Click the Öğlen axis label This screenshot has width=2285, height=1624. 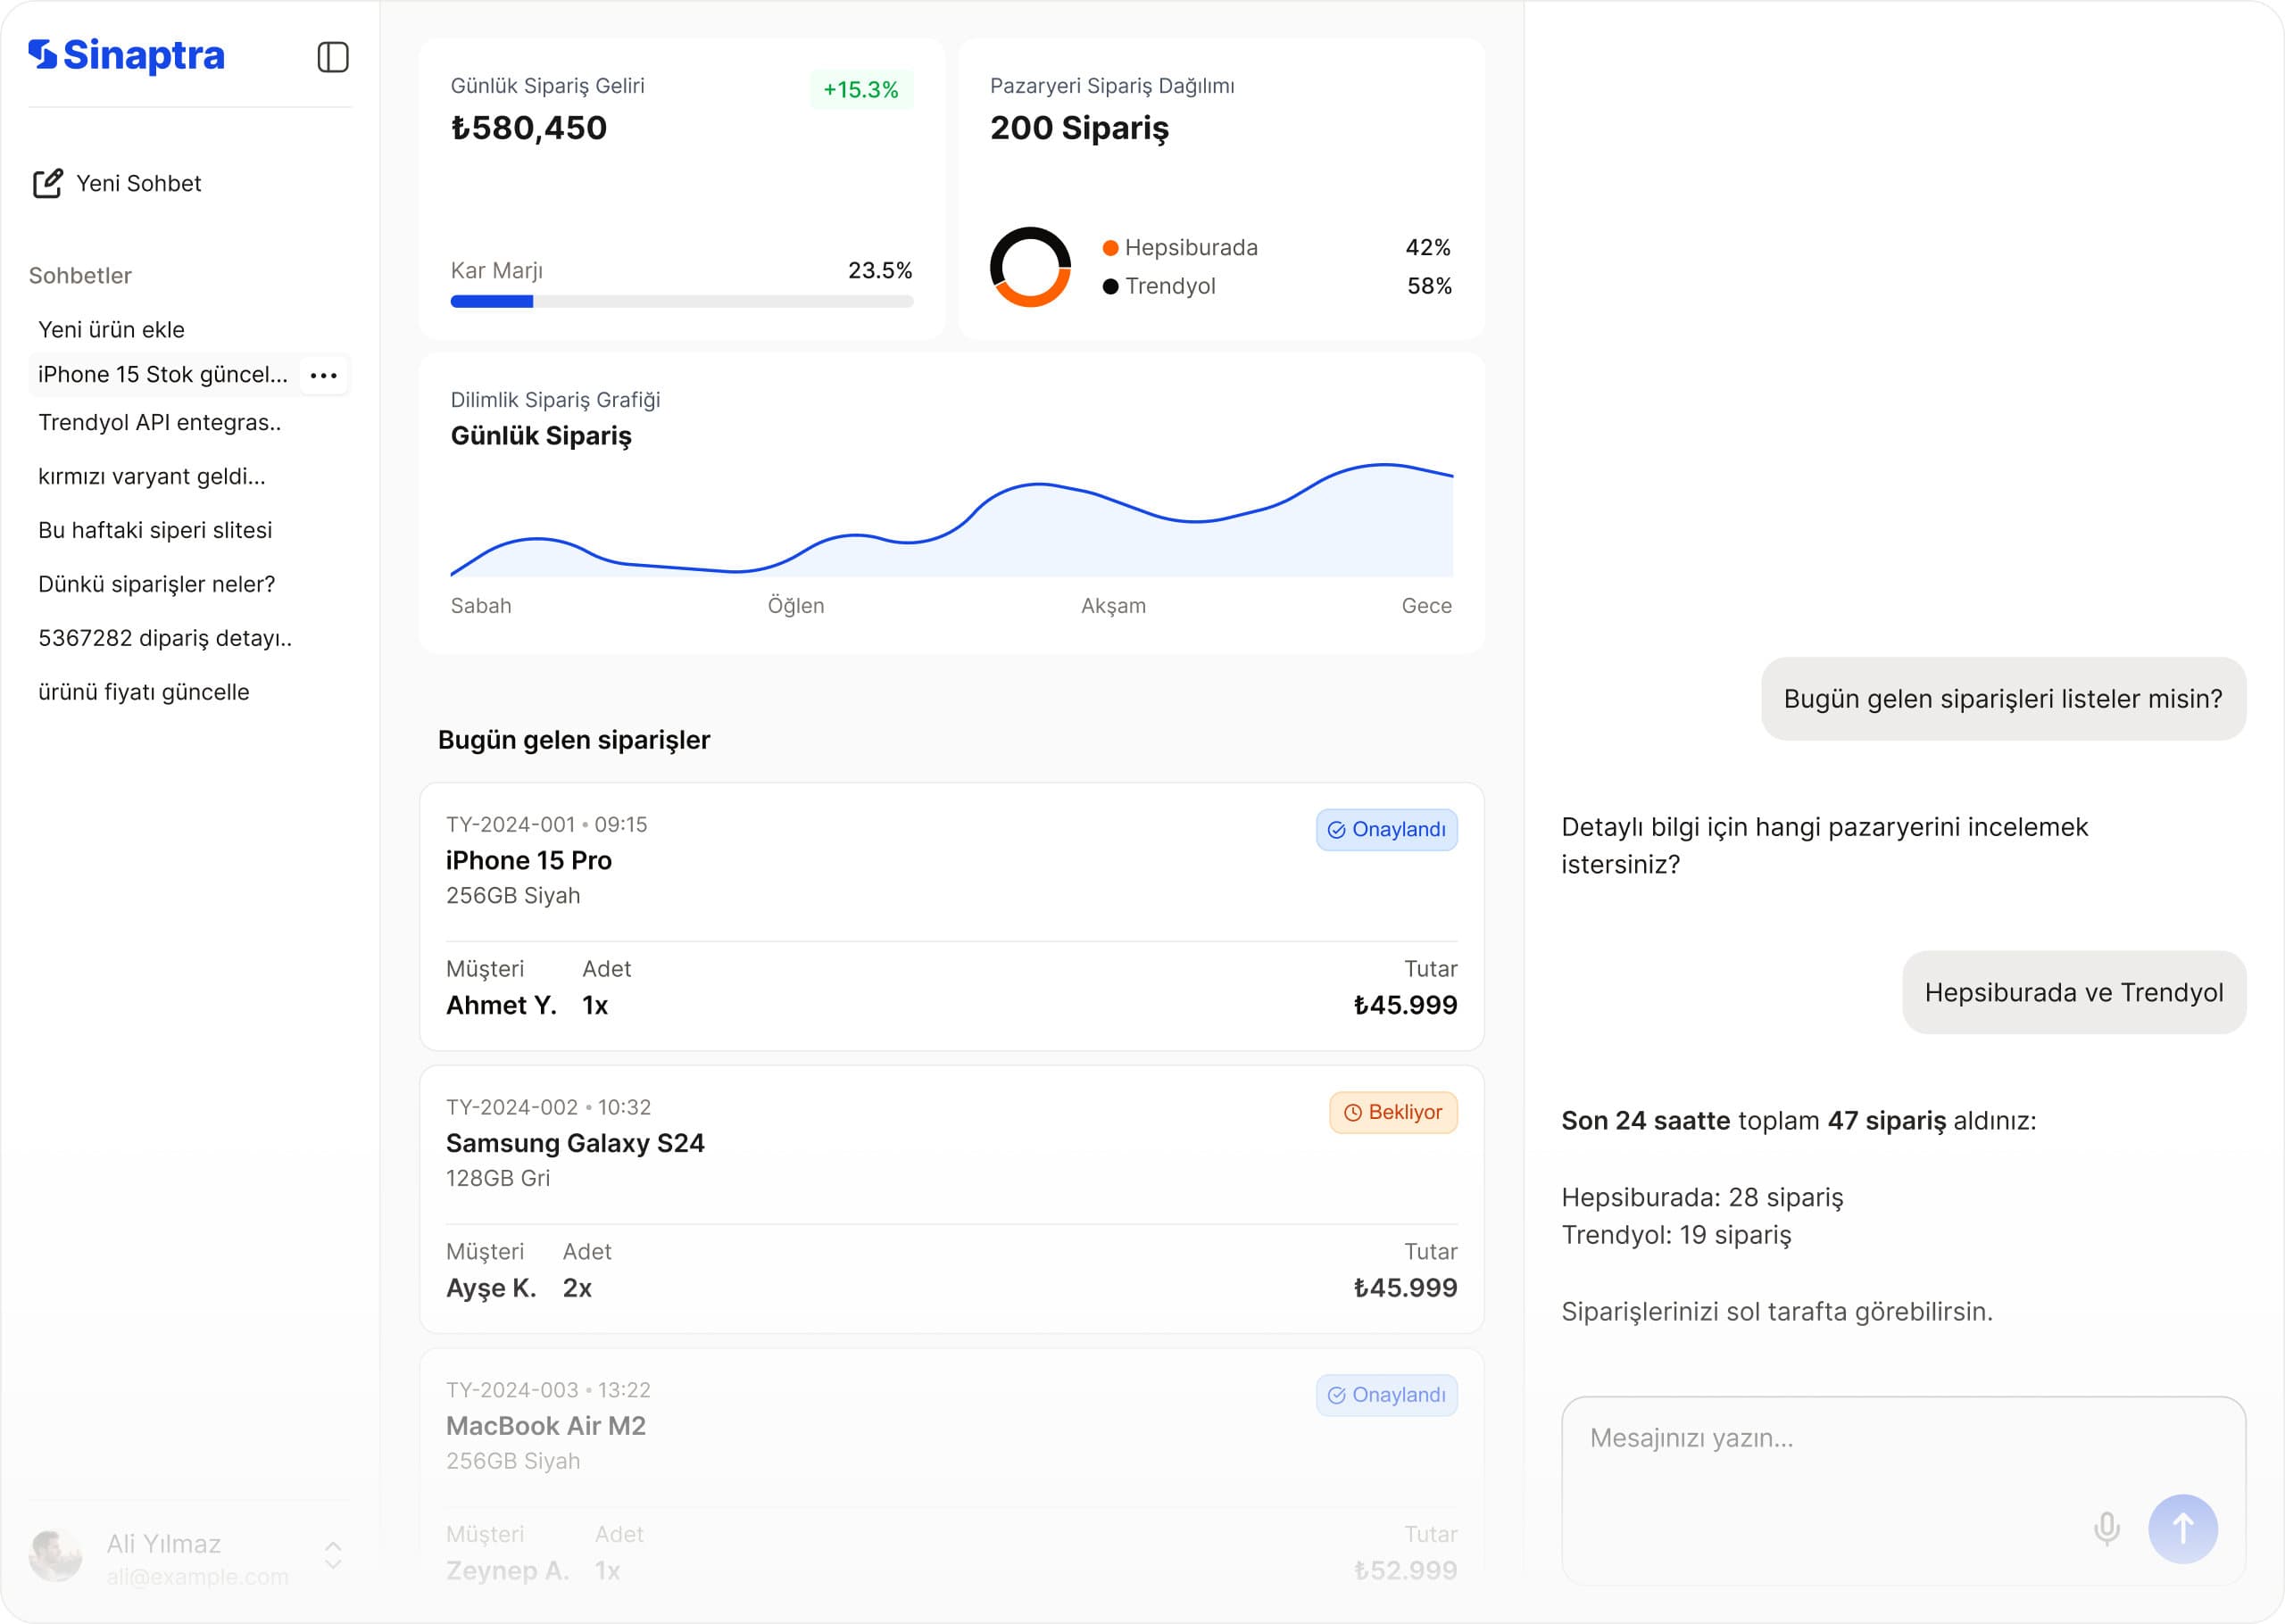(x=796, y=606)
